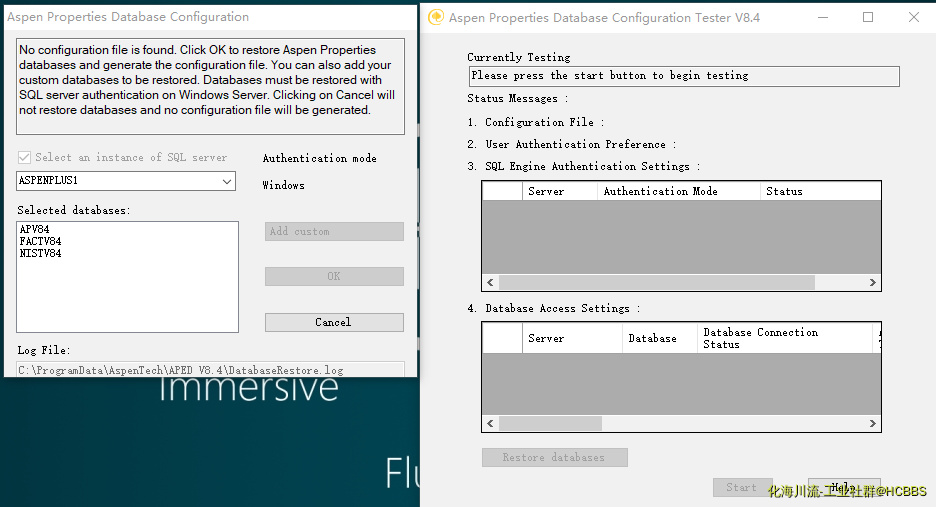Click right scroll arrow of Database Access table
Image resolution: width=936 pixels, height=507 pixels.
click(x=873, y=423)
